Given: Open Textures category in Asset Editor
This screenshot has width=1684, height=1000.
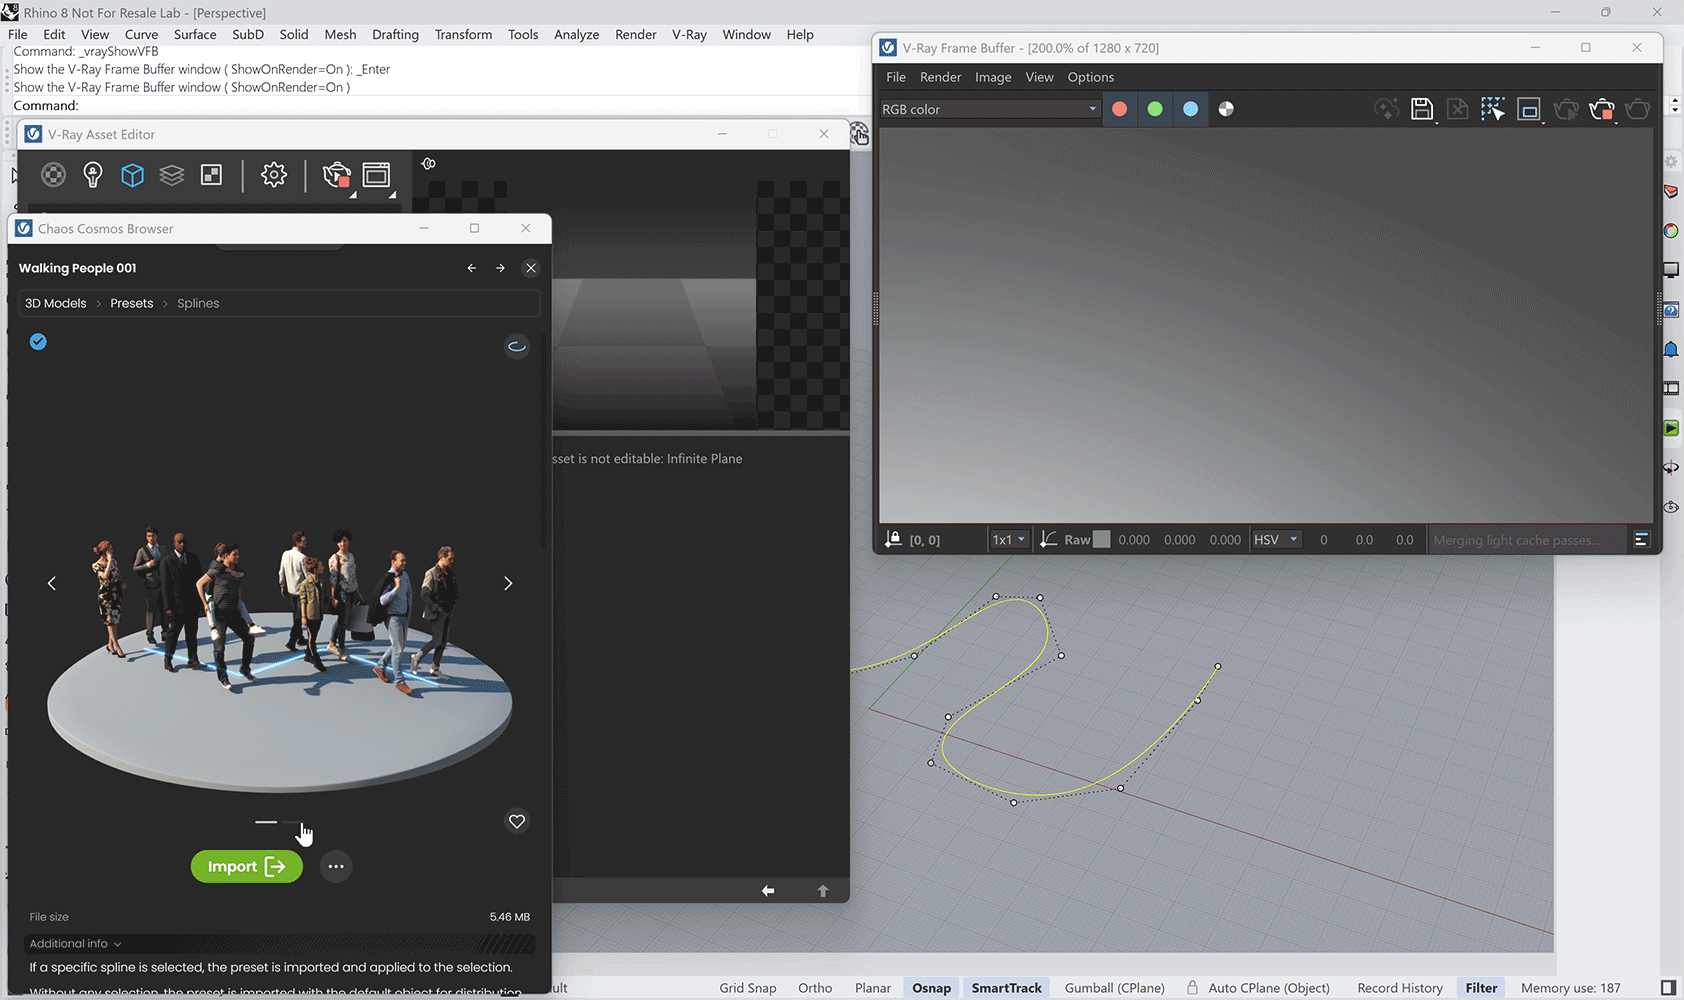Looking at the screenshot, I should [212, 175].
